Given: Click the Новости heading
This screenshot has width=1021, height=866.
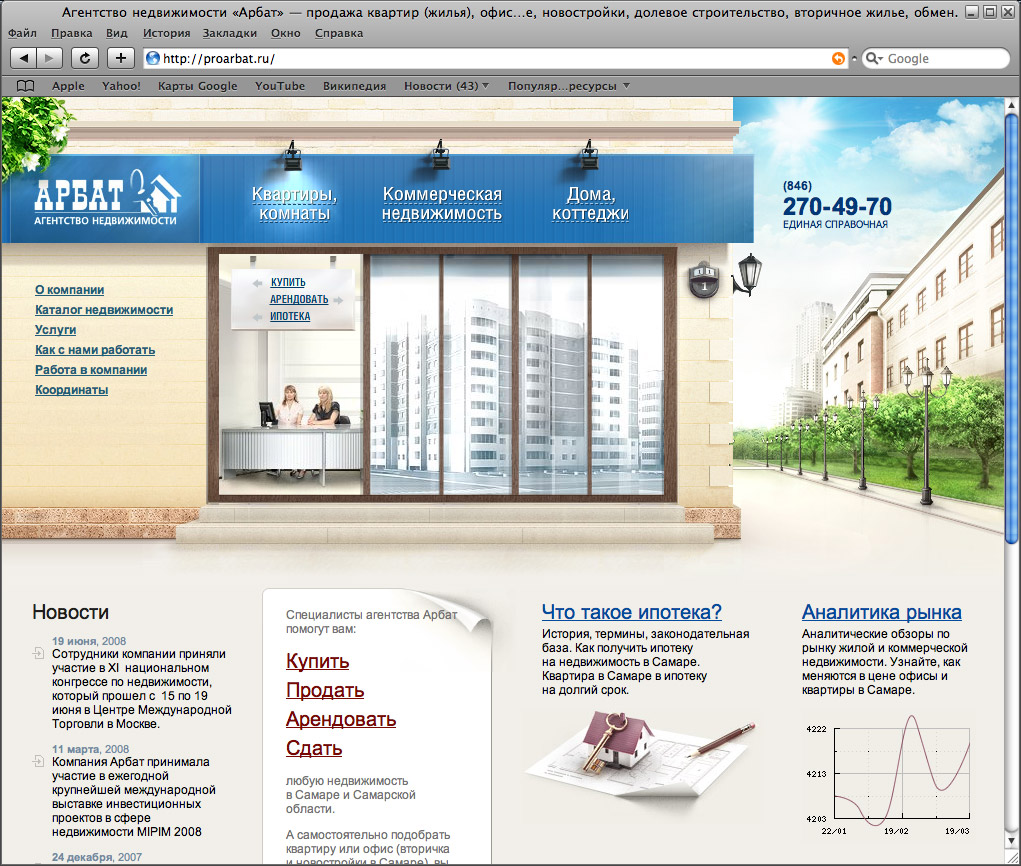Looking at the screenshot, I should pyautogui.click(x=70, y=612).
